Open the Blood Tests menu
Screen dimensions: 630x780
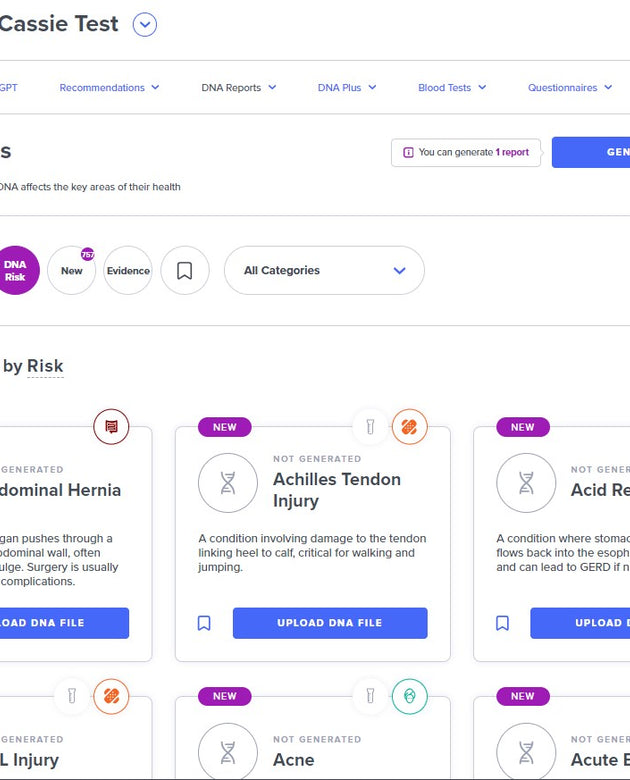pyautogui.click(x=452, y=88)
